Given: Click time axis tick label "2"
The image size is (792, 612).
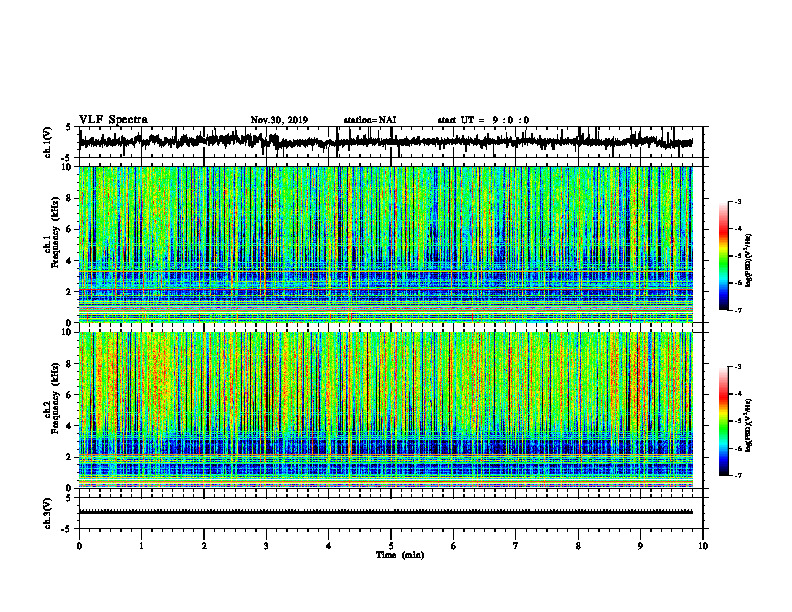Looking at the screenshot, I should tap(204, 546).
